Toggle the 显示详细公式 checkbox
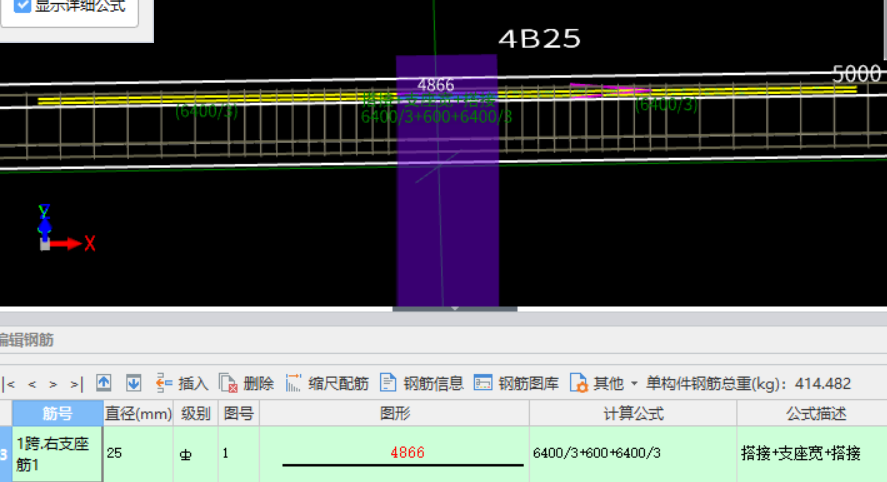Image resolution: width=887 pixels, height=482 pixels. [x=21, y=6]
